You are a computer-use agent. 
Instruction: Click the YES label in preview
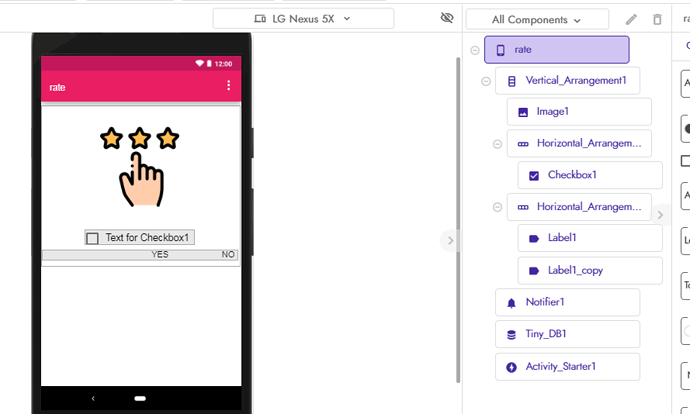click(160, 254)
